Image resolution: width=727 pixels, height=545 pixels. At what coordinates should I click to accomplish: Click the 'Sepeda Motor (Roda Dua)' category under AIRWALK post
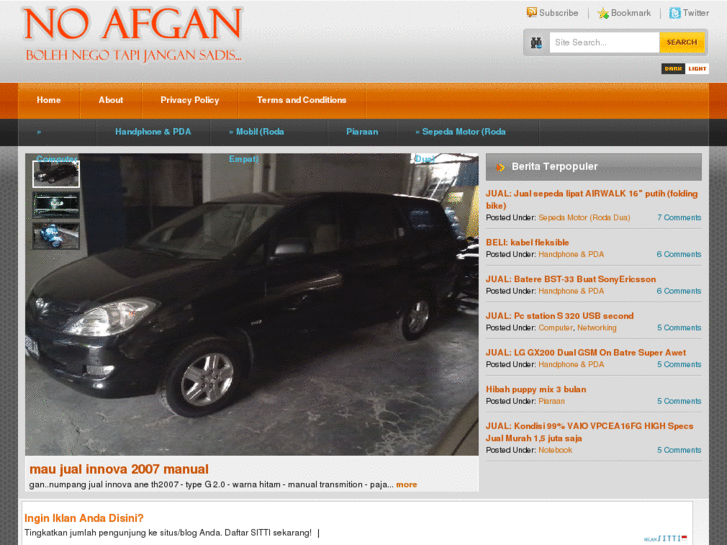[584, 218]
